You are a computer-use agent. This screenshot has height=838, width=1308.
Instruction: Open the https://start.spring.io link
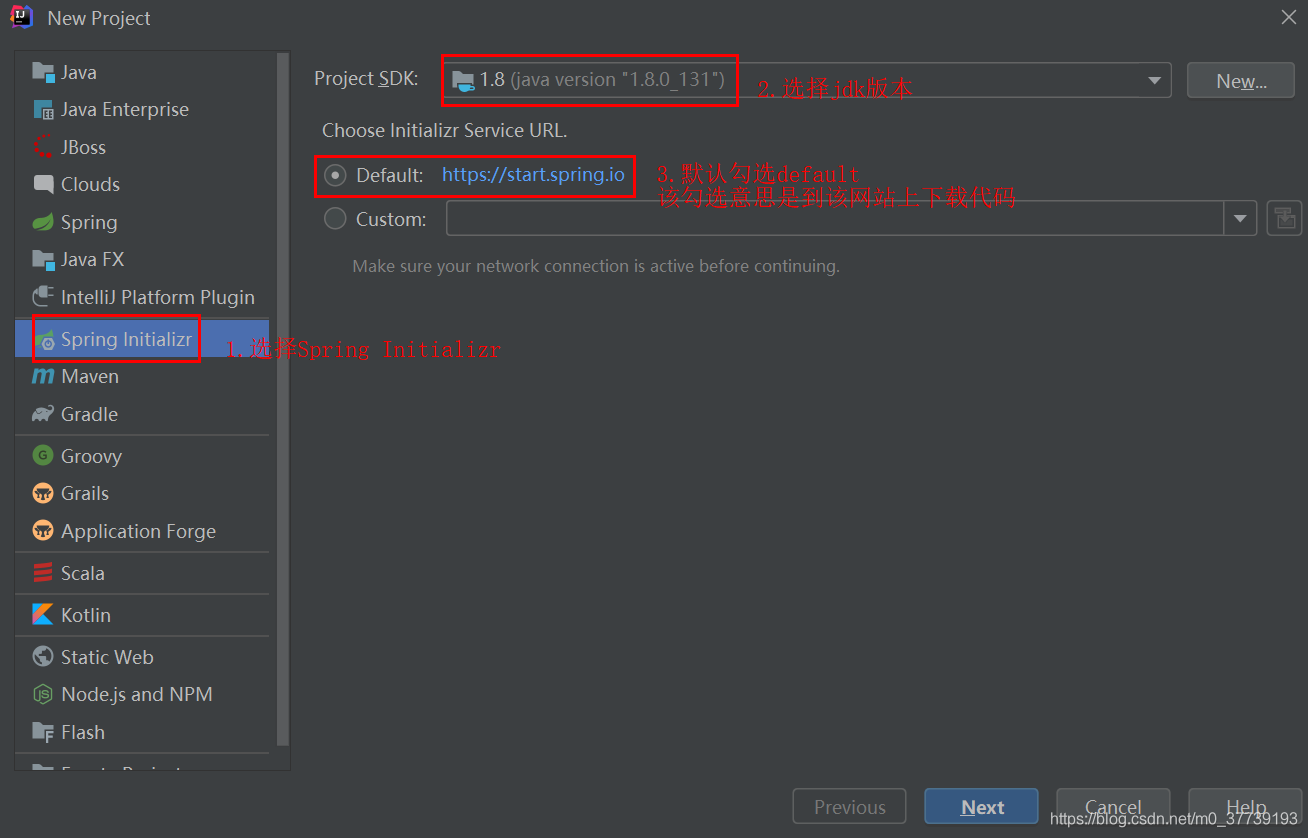point(533,175)
